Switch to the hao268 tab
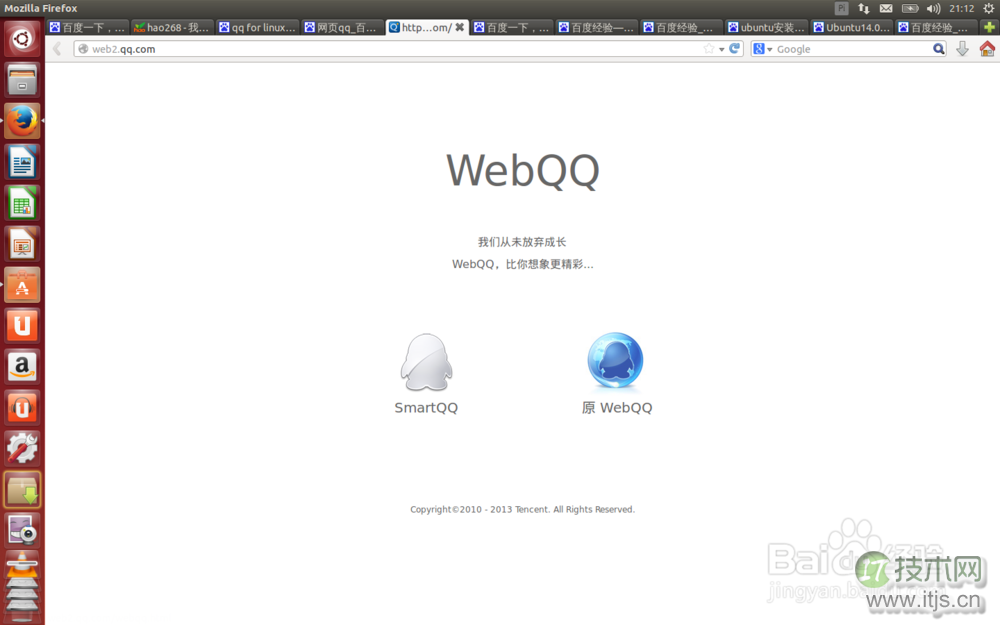The width and height of the screenshot is (1000, 625). [x=172, y=28]
